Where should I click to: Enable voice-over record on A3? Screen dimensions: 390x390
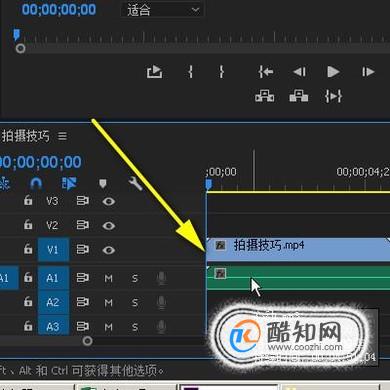(161, 327)
